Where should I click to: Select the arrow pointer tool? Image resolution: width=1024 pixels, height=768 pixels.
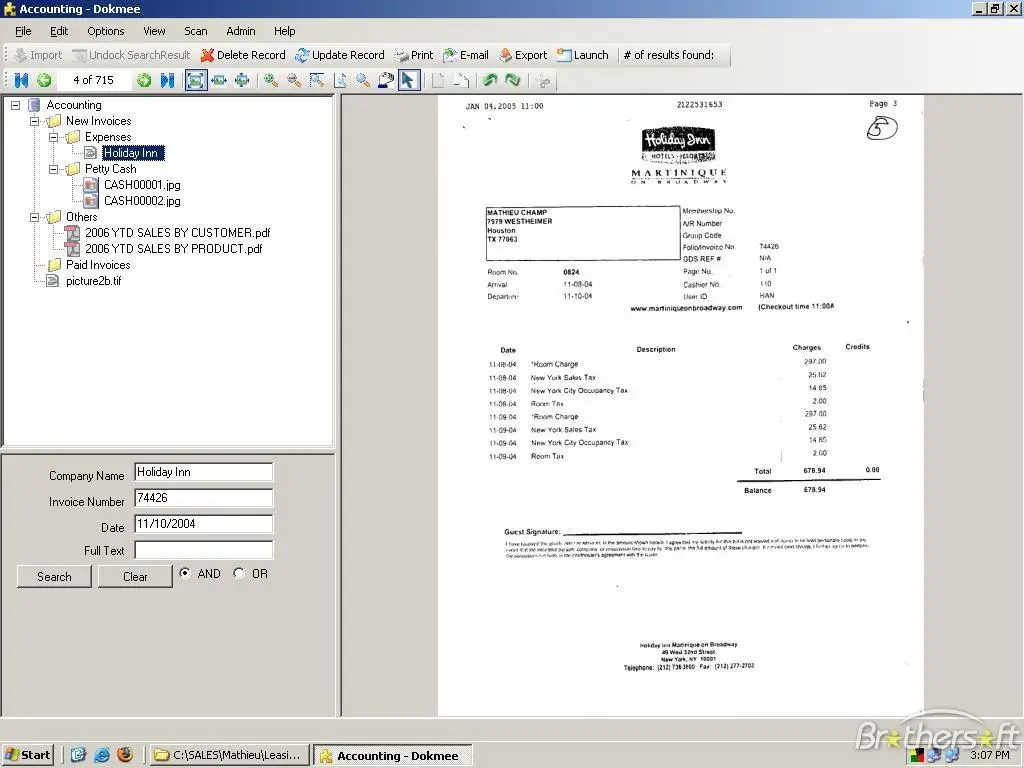click(x=409, y=80)
